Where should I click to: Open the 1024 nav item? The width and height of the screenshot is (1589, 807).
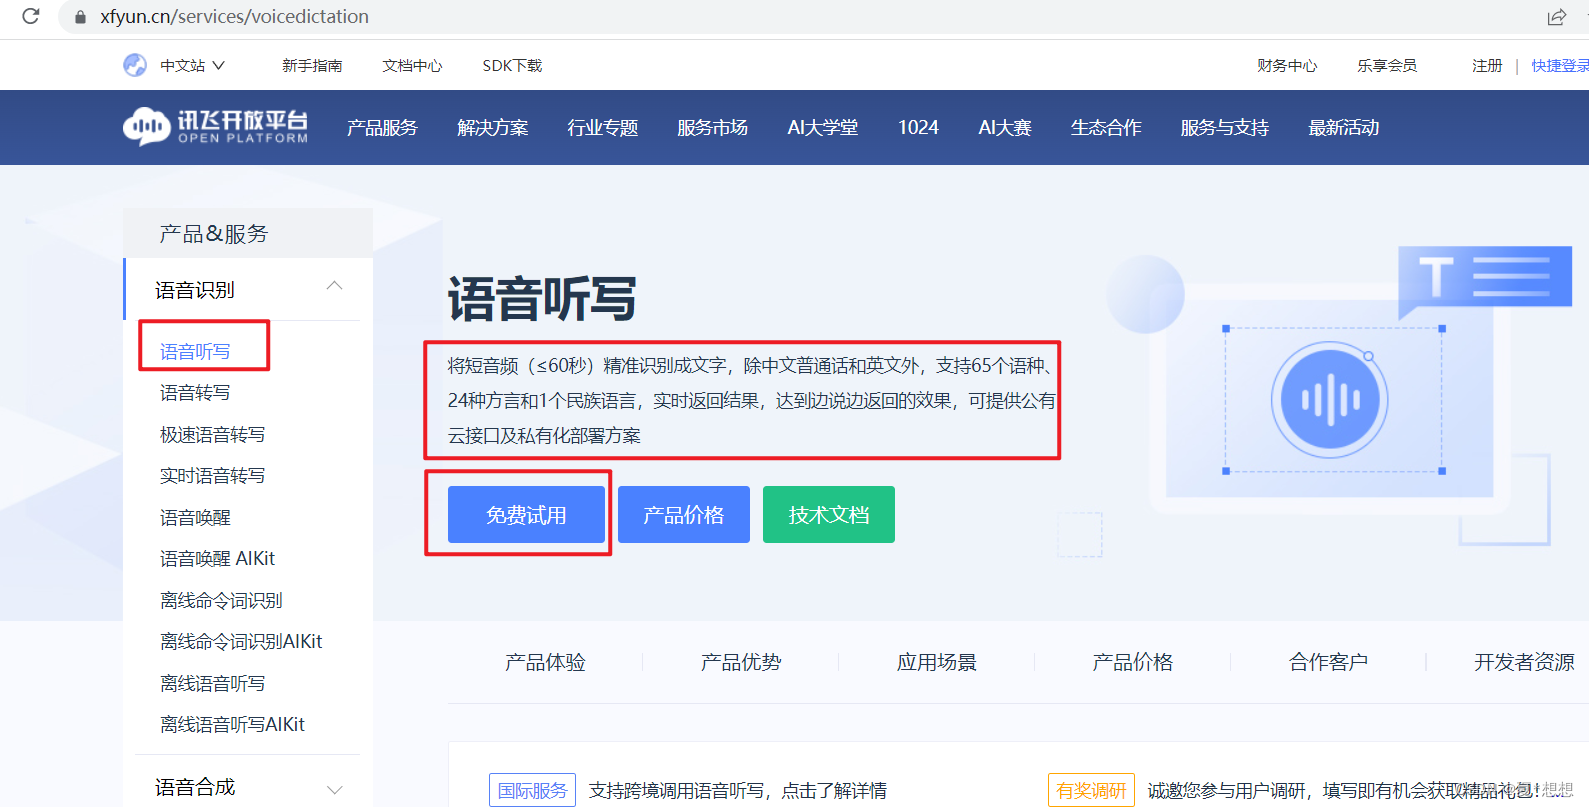point(918,128)
